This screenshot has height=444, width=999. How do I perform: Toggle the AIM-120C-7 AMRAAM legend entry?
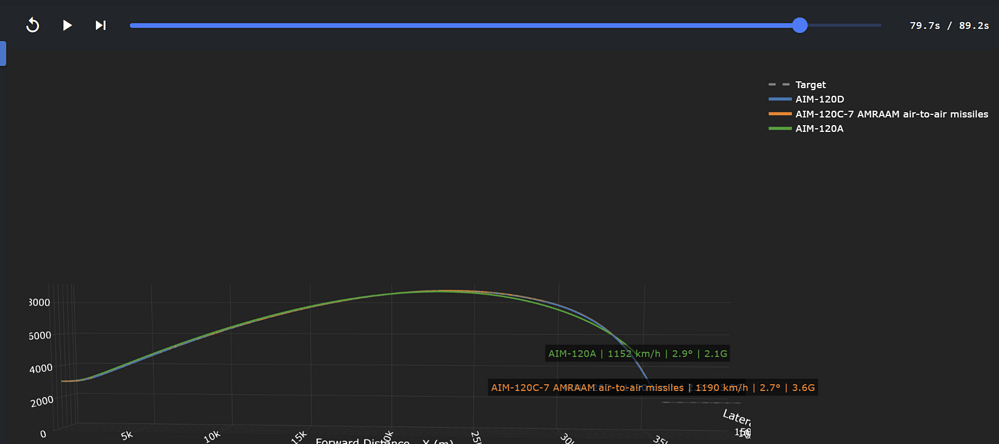(879, 114)
